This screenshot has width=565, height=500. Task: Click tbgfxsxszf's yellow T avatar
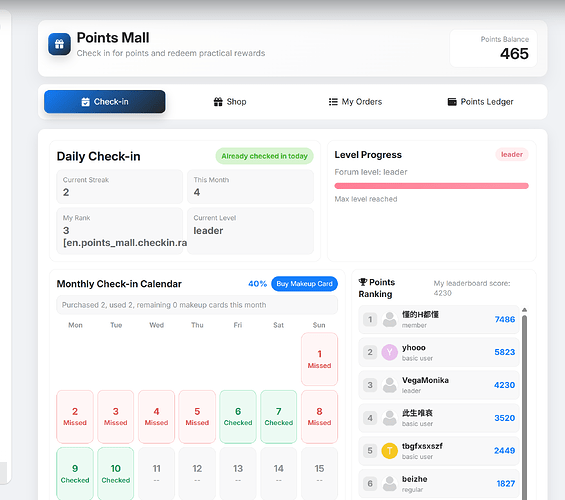[x=390, y=451]
